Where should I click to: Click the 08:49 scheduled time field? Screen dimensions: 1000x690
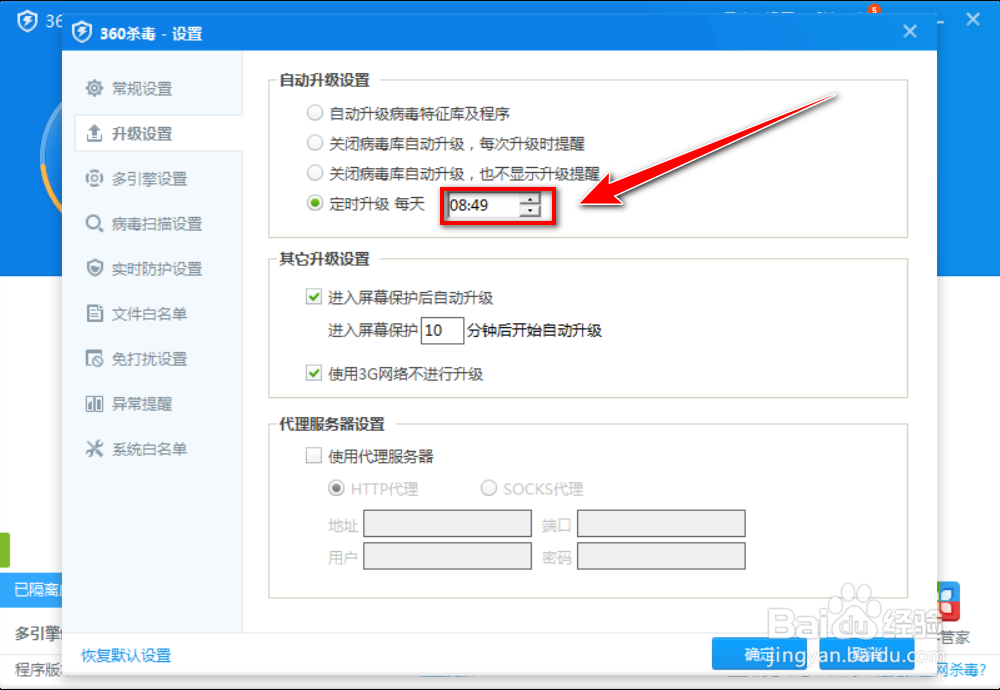[483, 205]
